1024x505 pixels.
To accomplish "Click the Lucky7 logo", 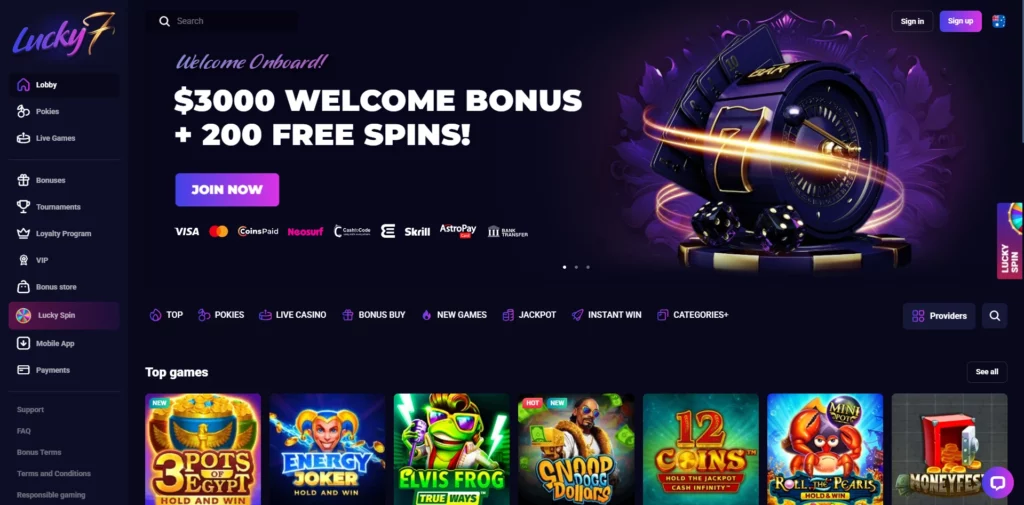I will (64, 34).
